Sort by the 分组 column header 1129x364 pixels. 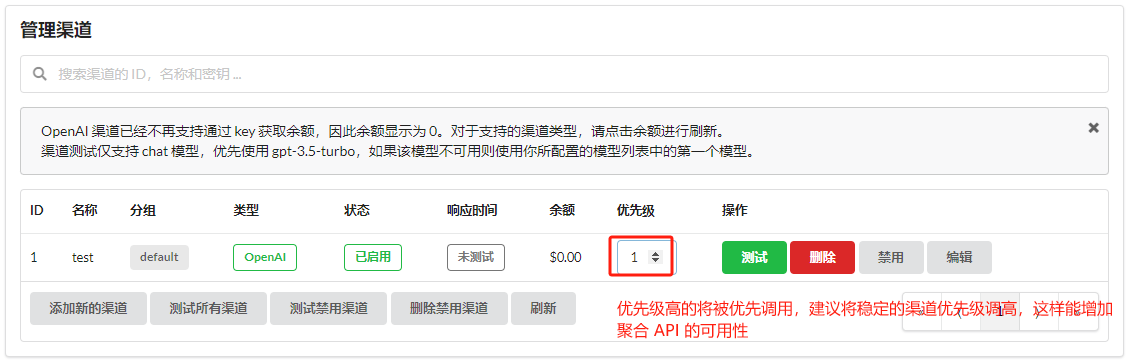[143, 211]
